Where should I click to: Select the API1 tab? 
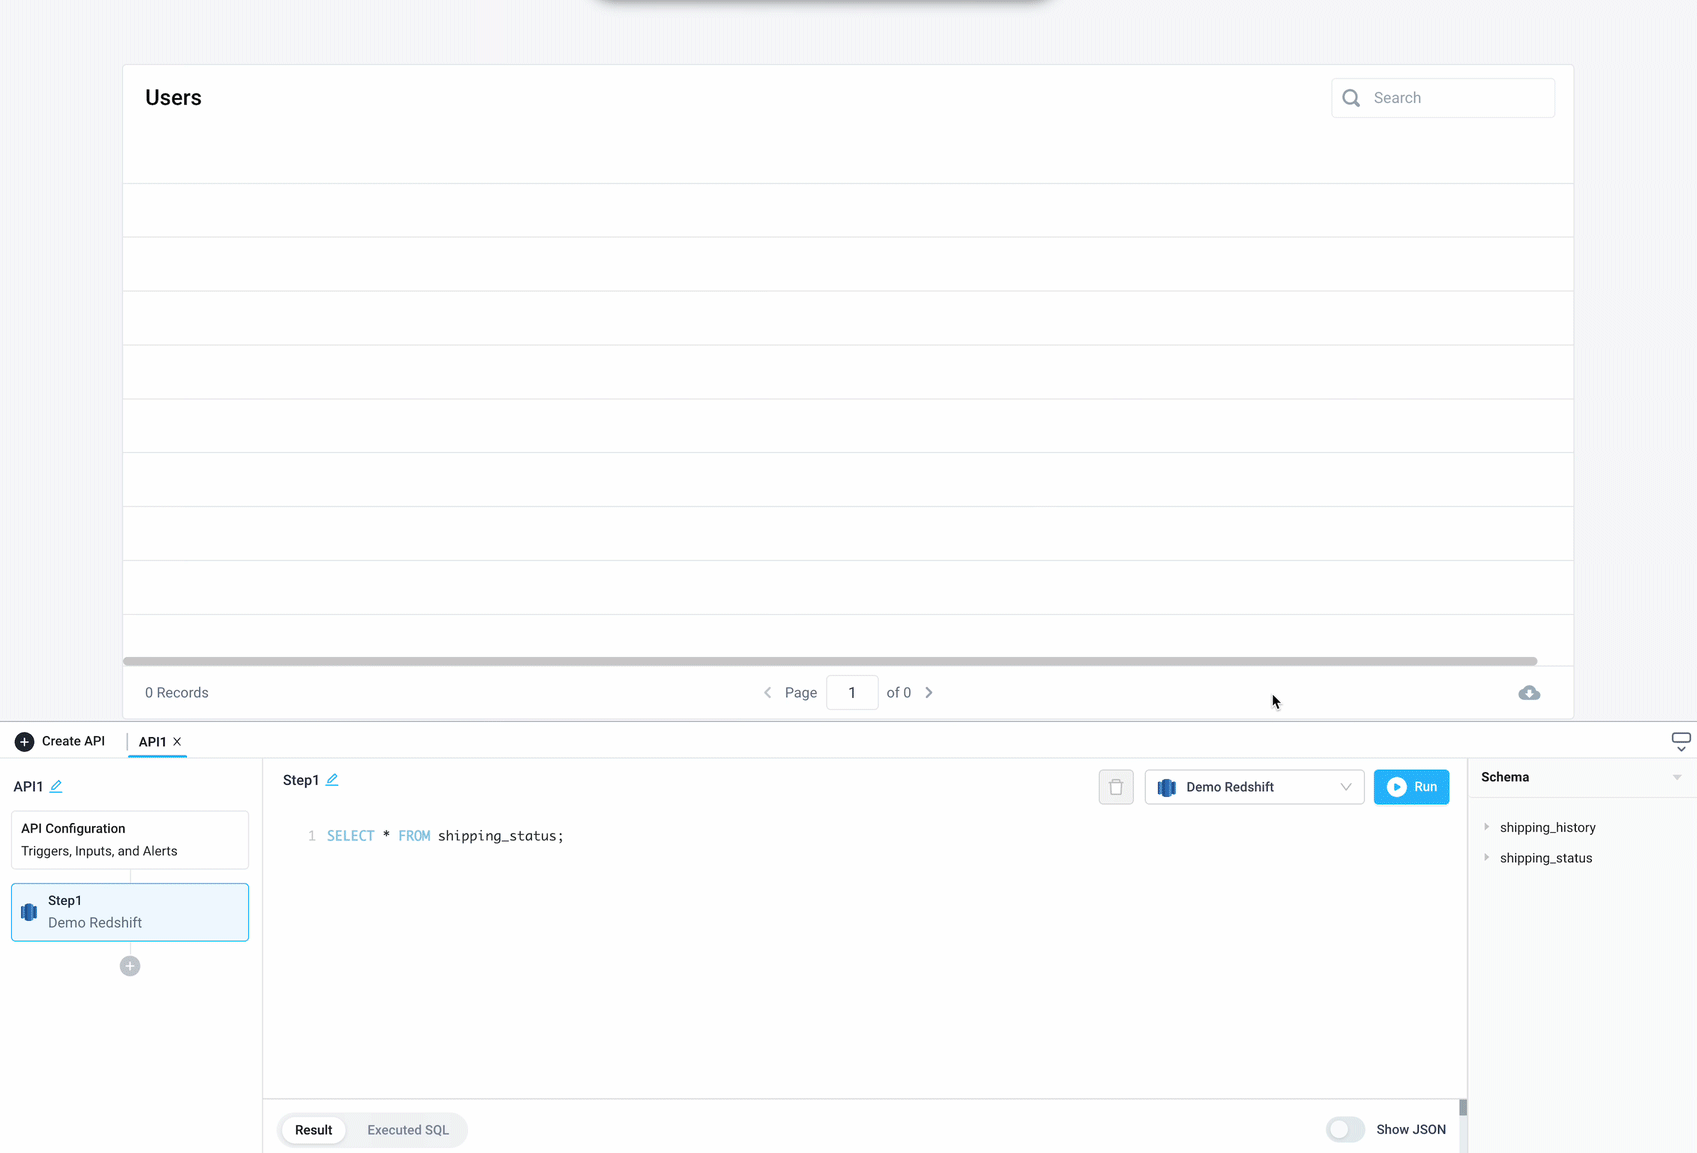(x=152, y=742)
